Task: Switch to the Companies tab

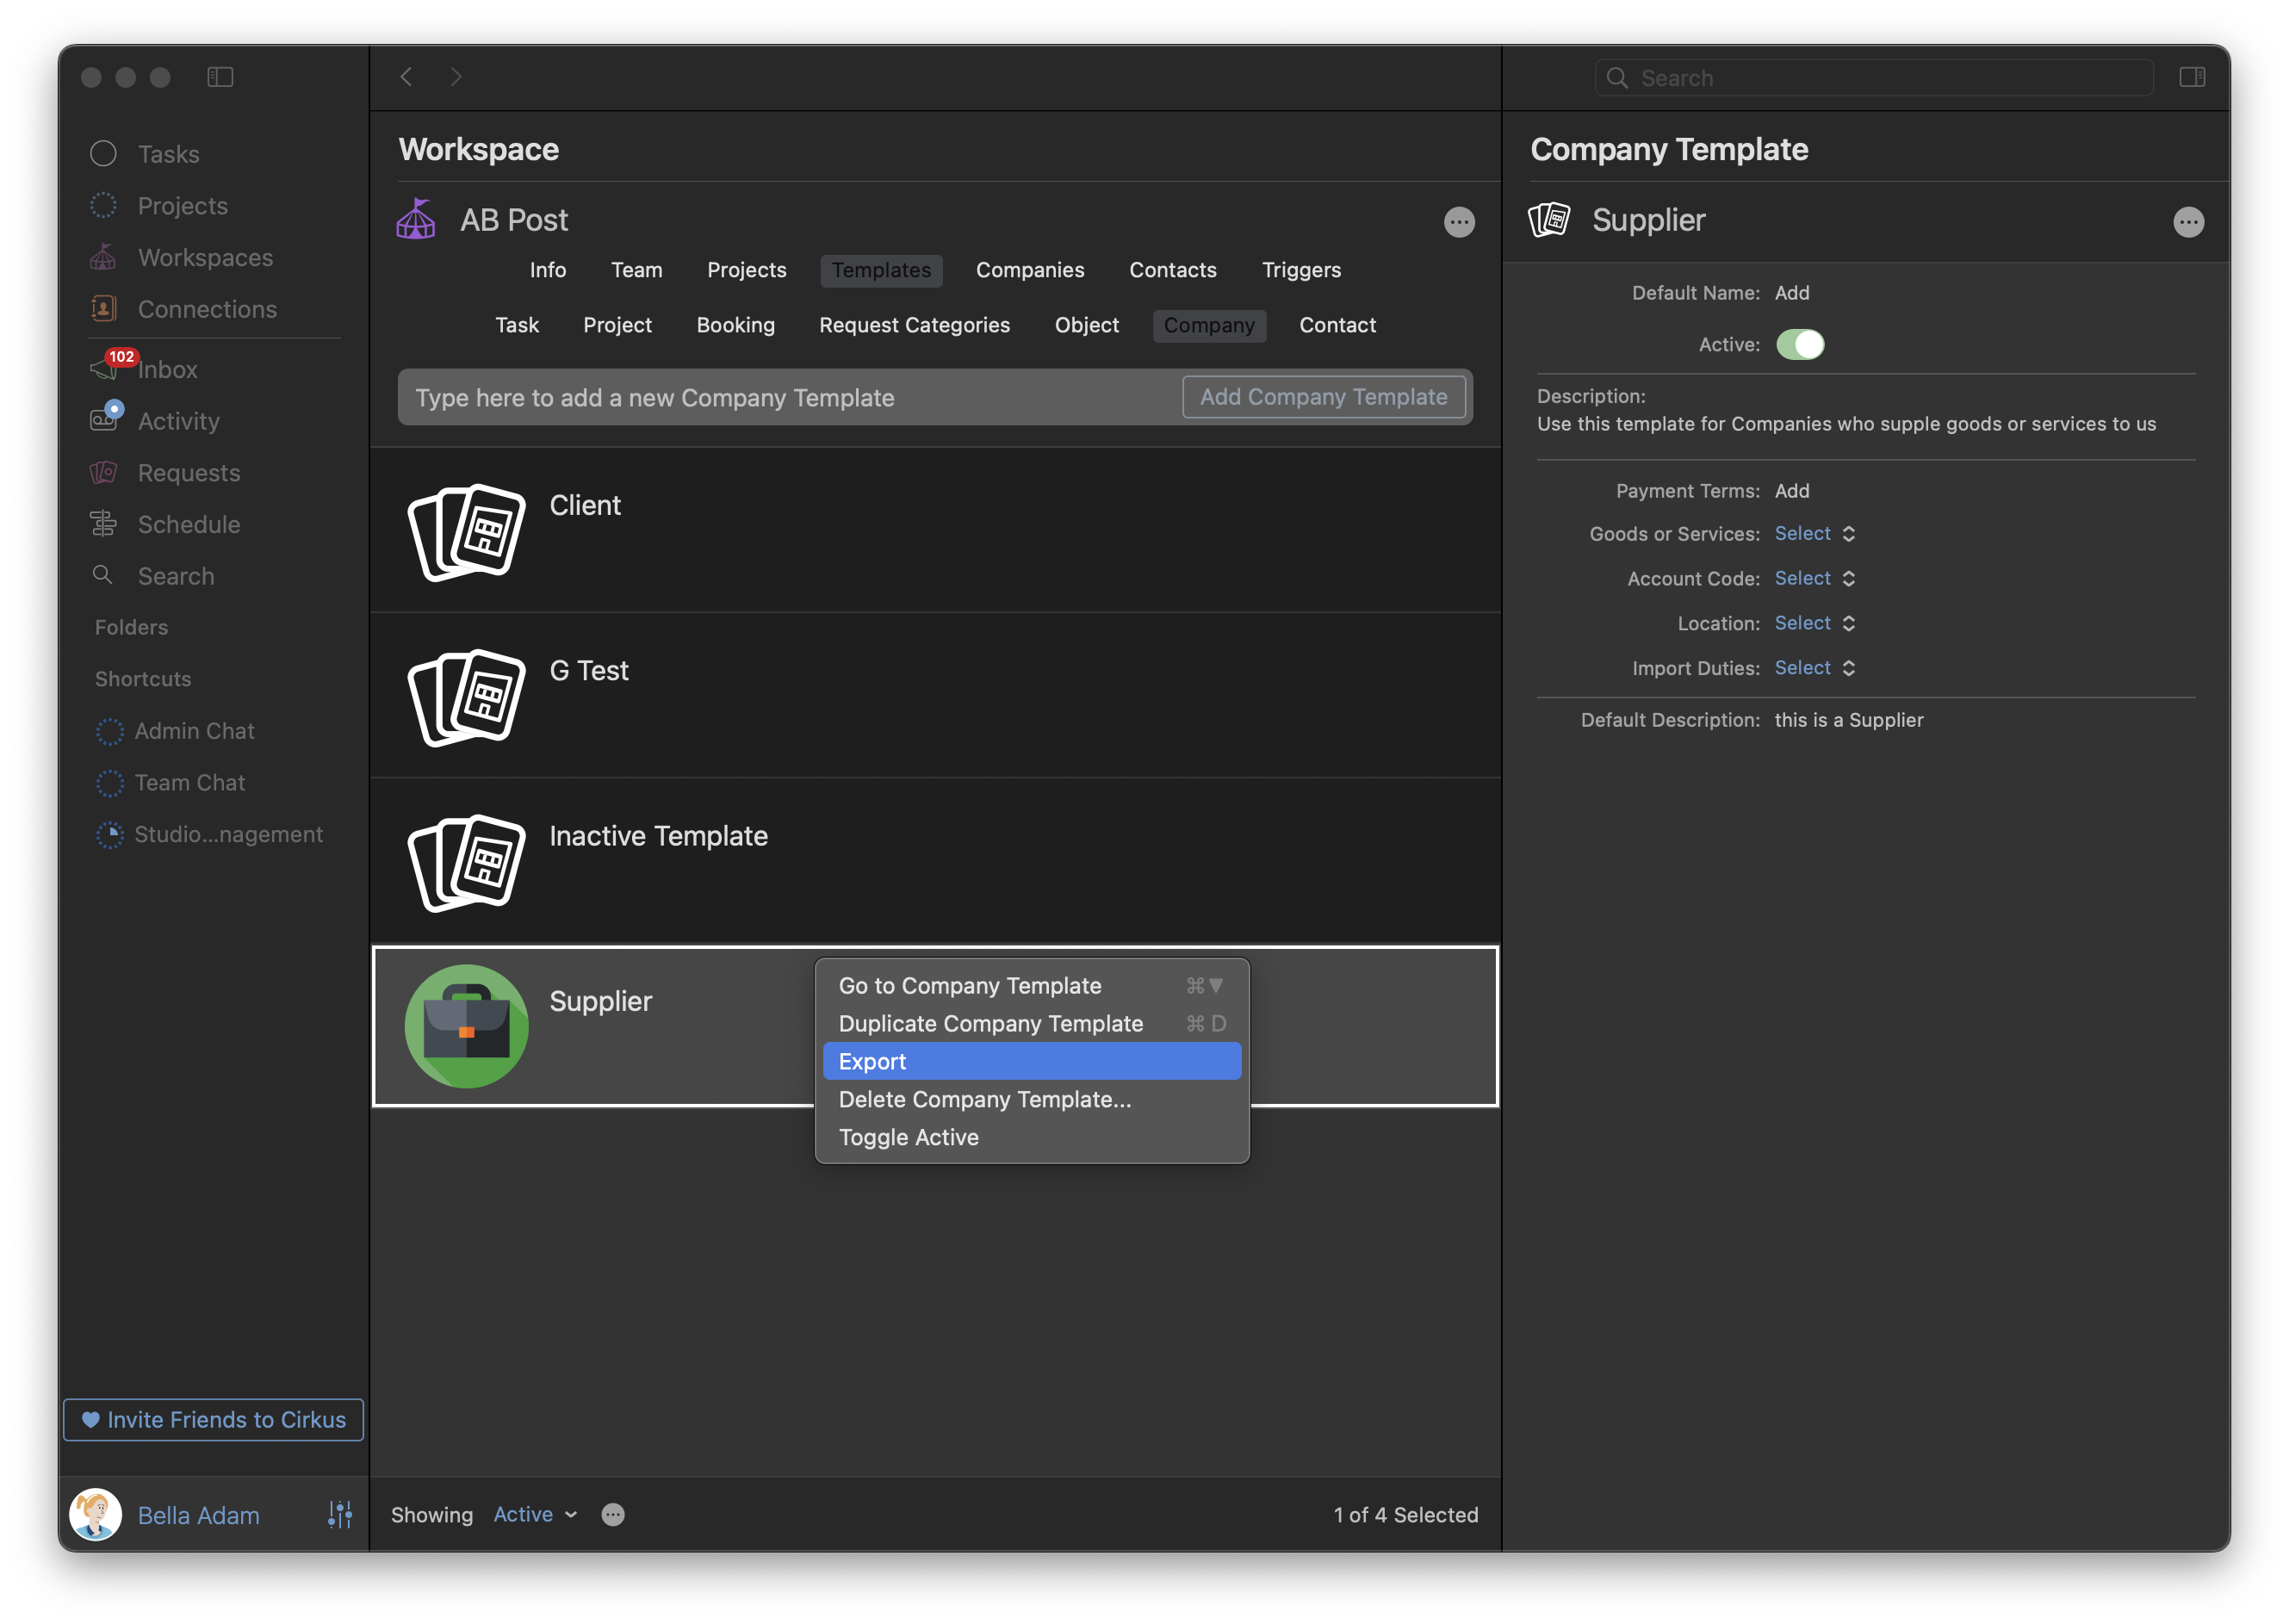Action: click(x=1029, y=270)
